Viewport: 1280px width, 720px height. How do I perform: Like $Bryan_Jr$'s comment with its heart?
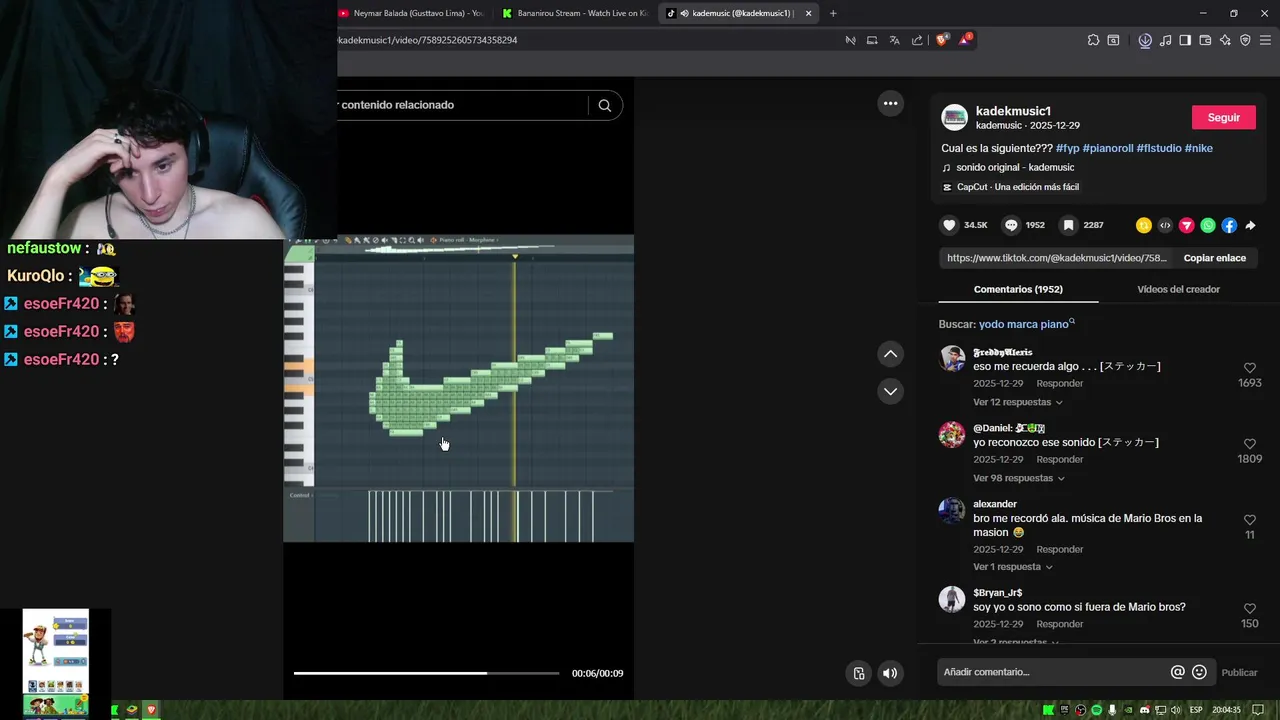[1249, 609]
